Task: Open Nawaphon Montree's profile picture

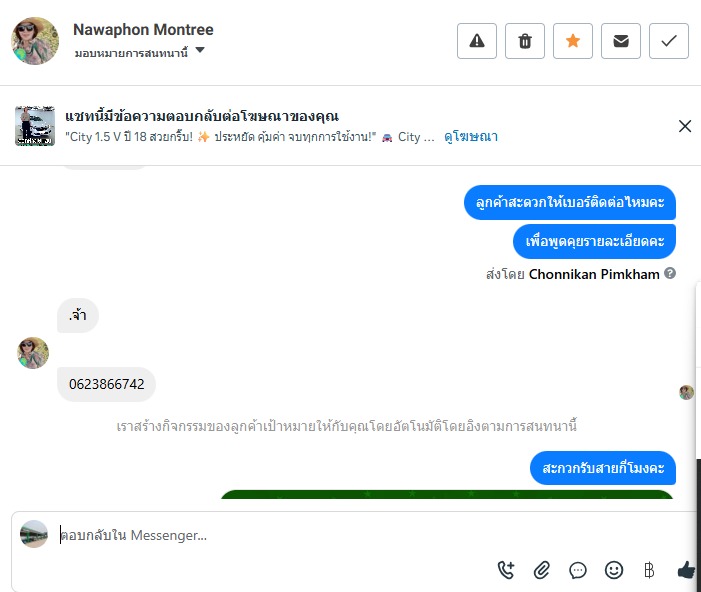Action: (35, 41)
